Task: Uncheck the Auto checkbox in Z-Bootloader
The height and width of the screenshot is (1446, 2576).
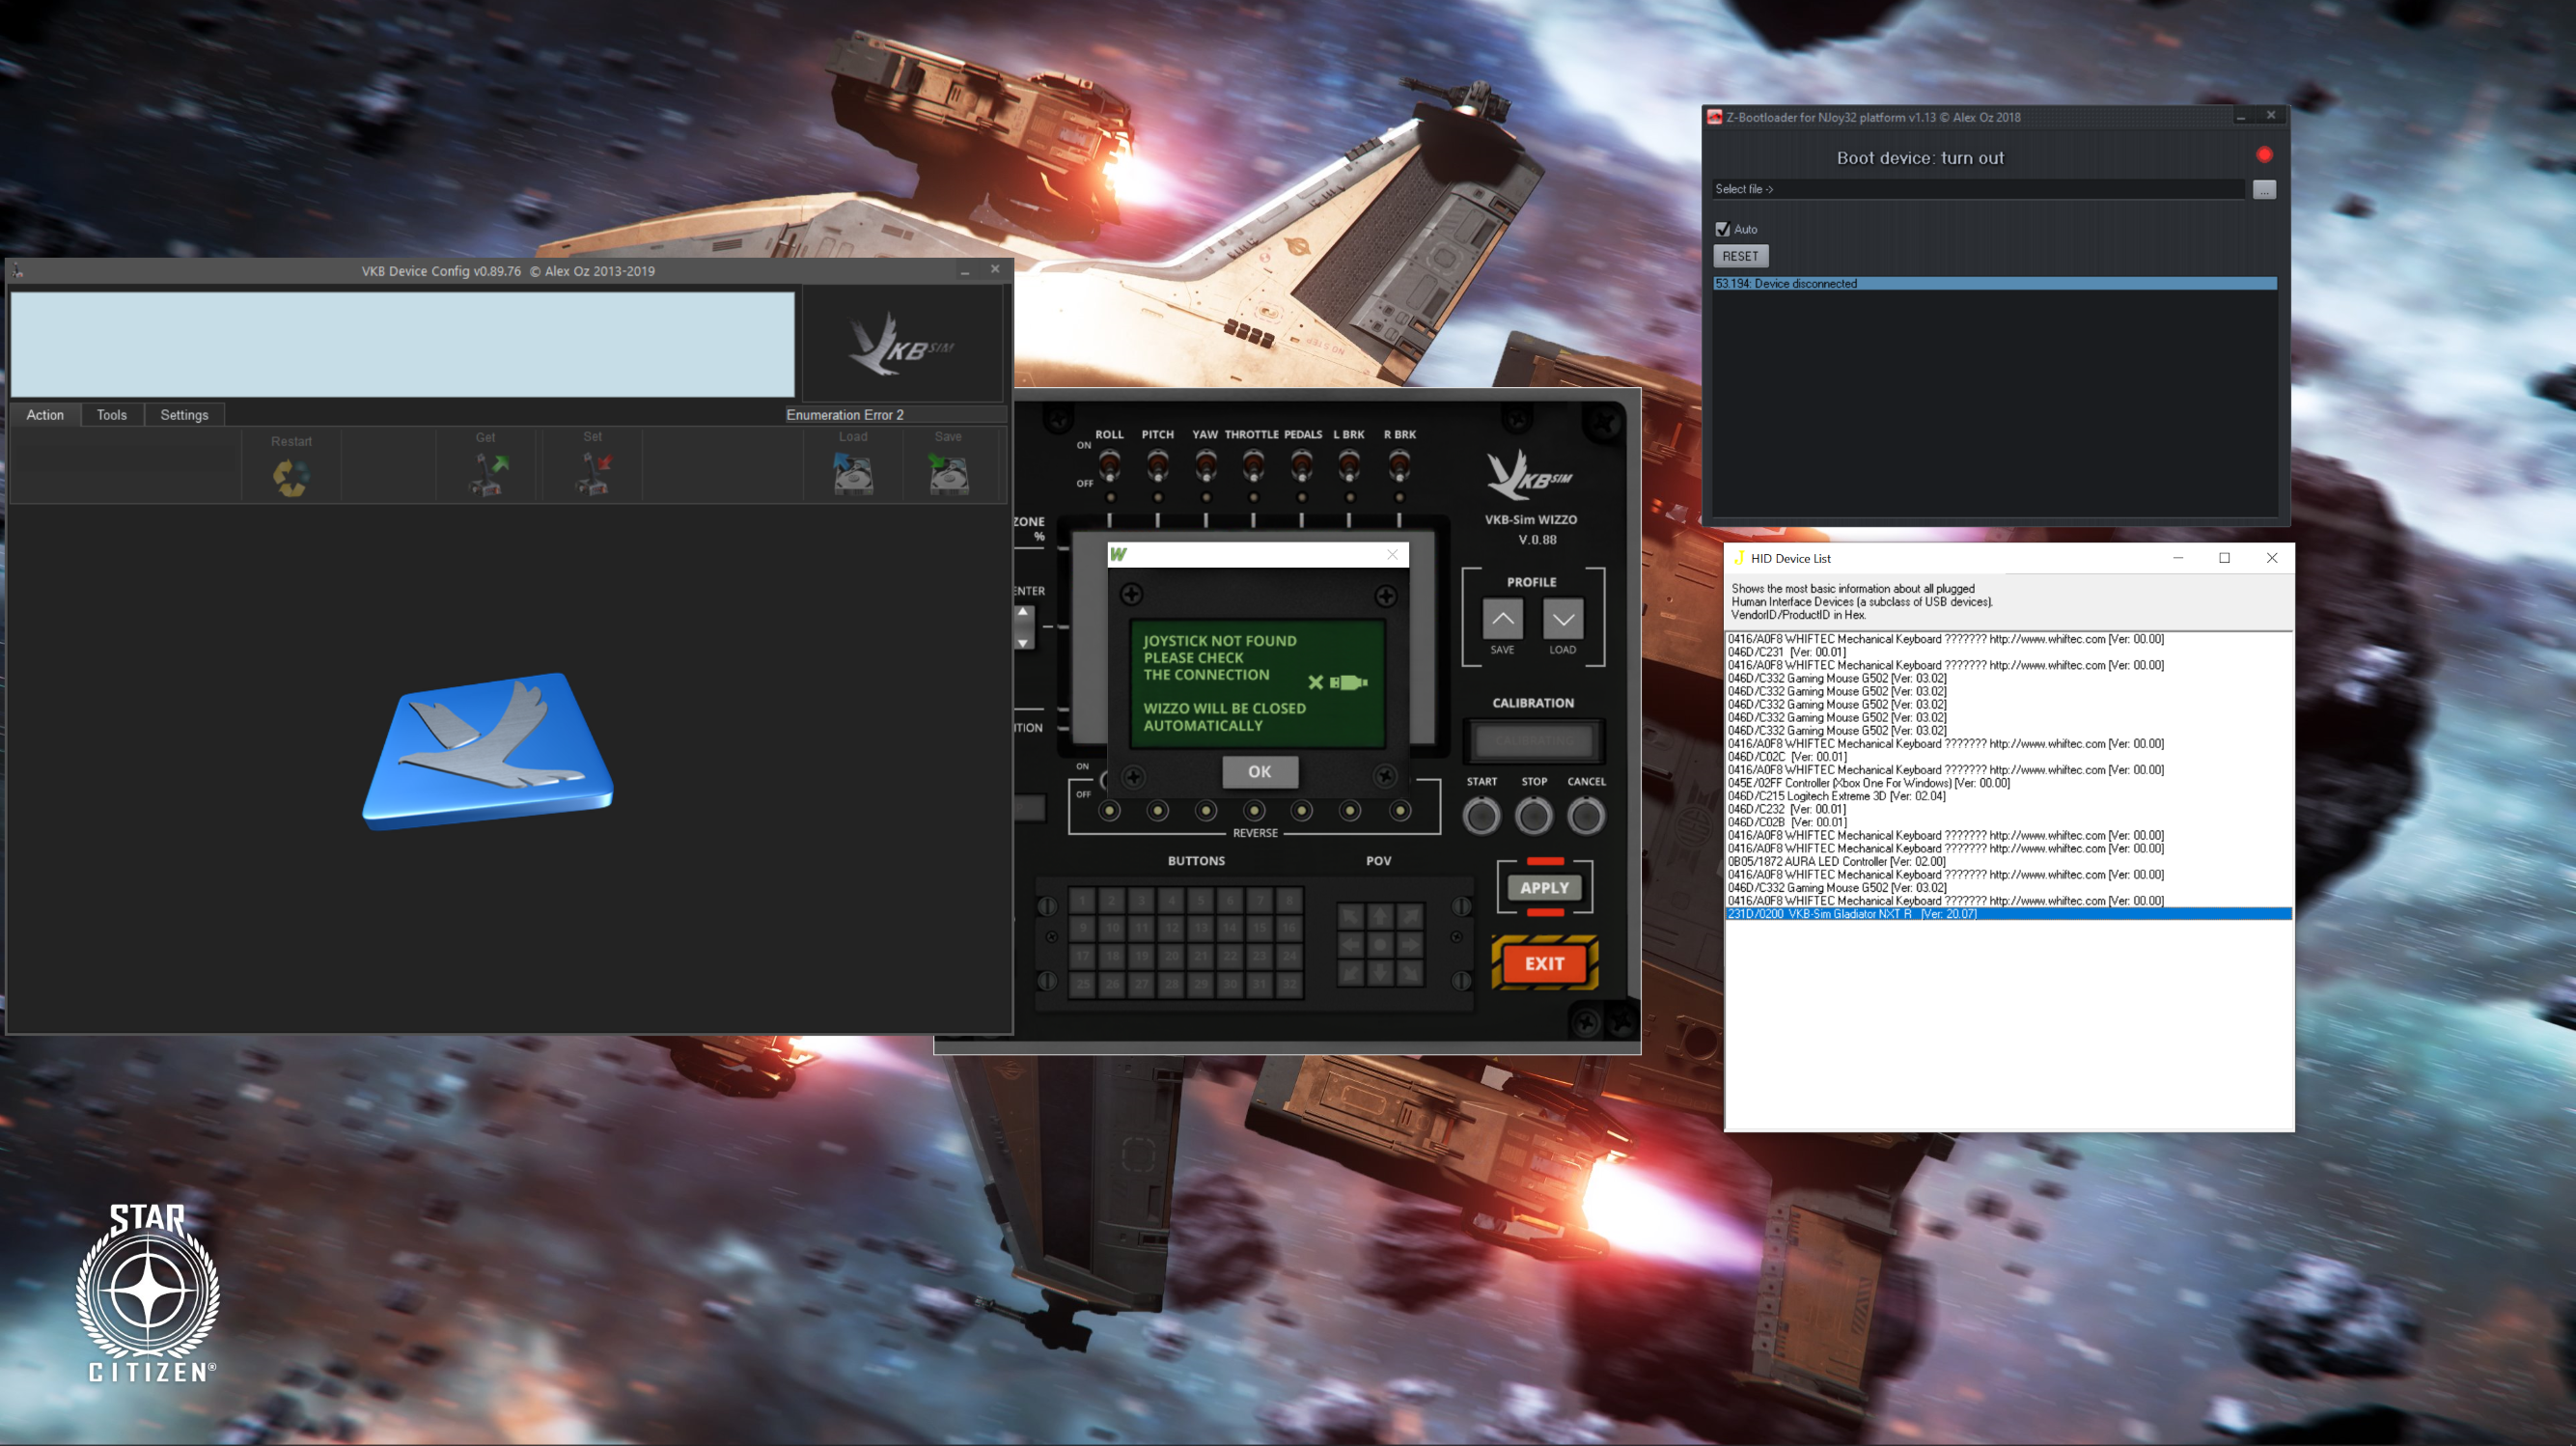Action: click(1723, 229)
